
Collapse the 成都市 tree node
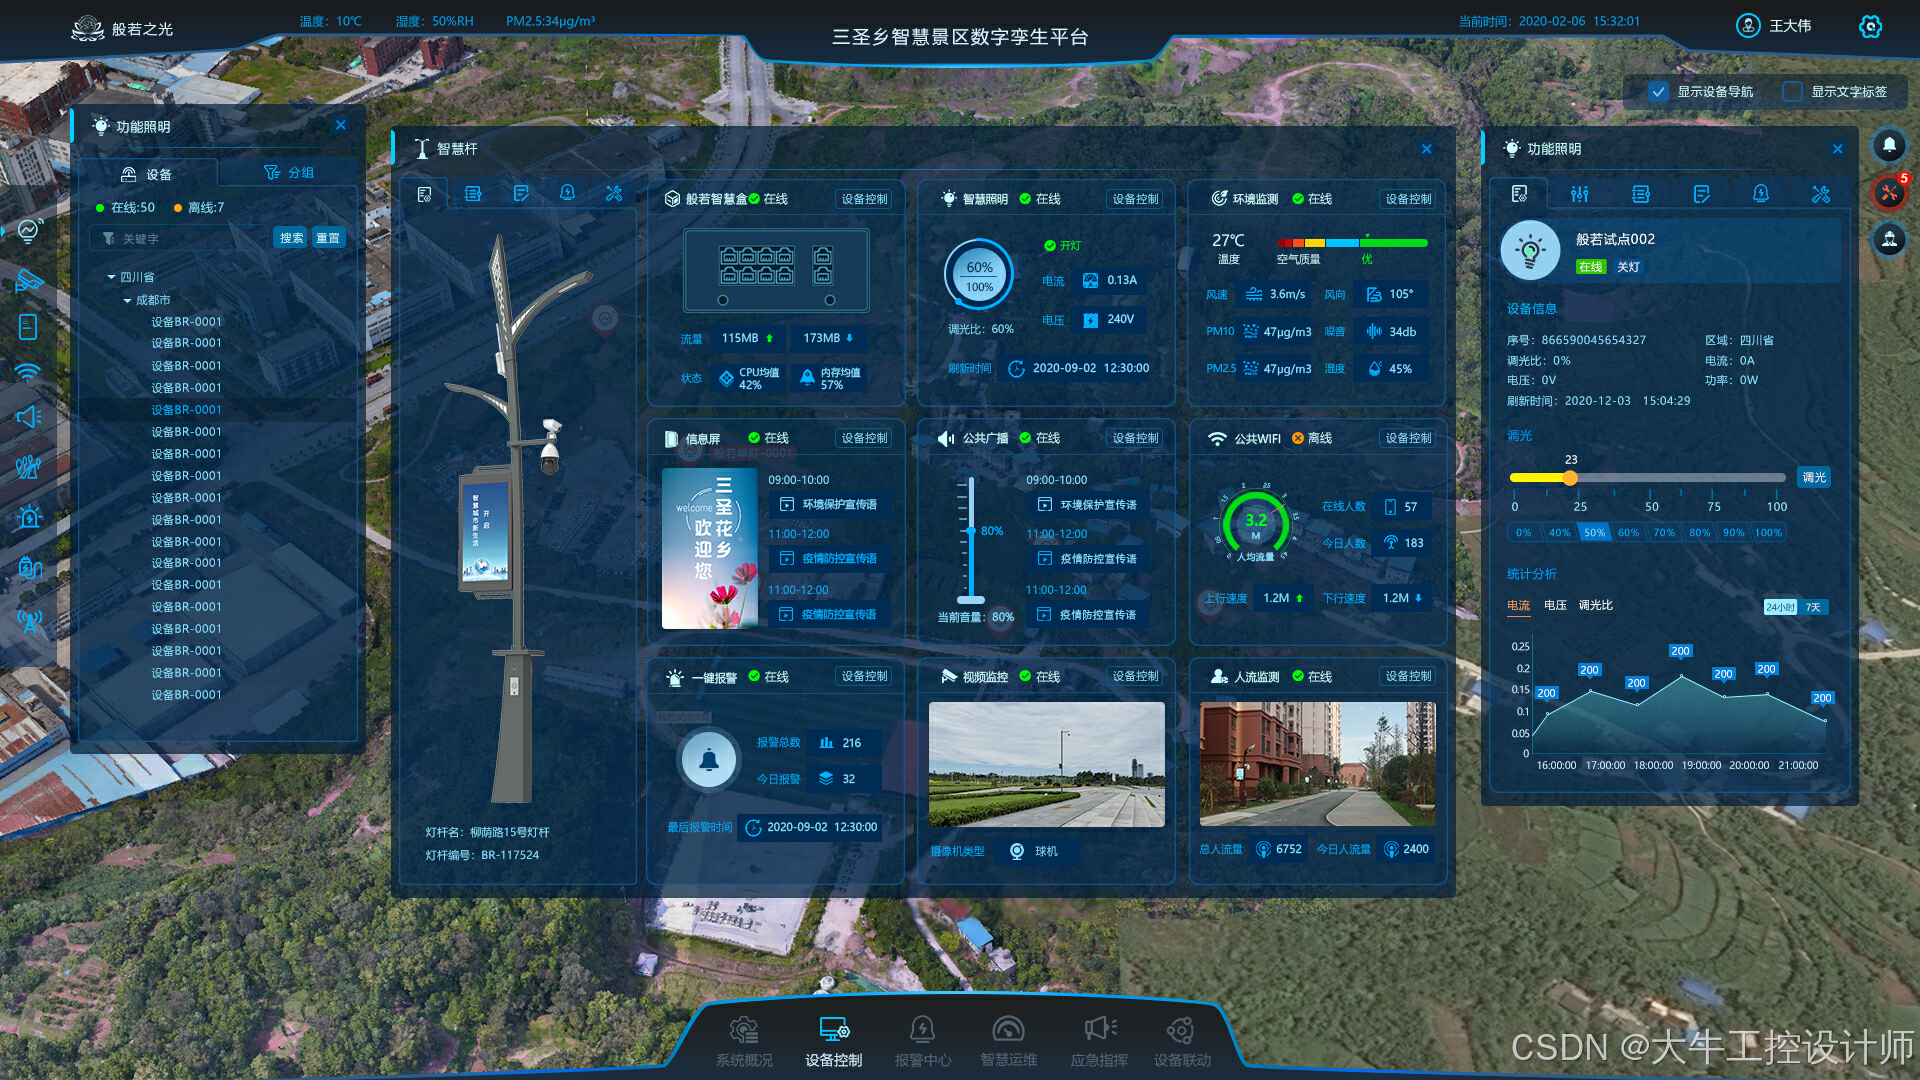(127, 300)
